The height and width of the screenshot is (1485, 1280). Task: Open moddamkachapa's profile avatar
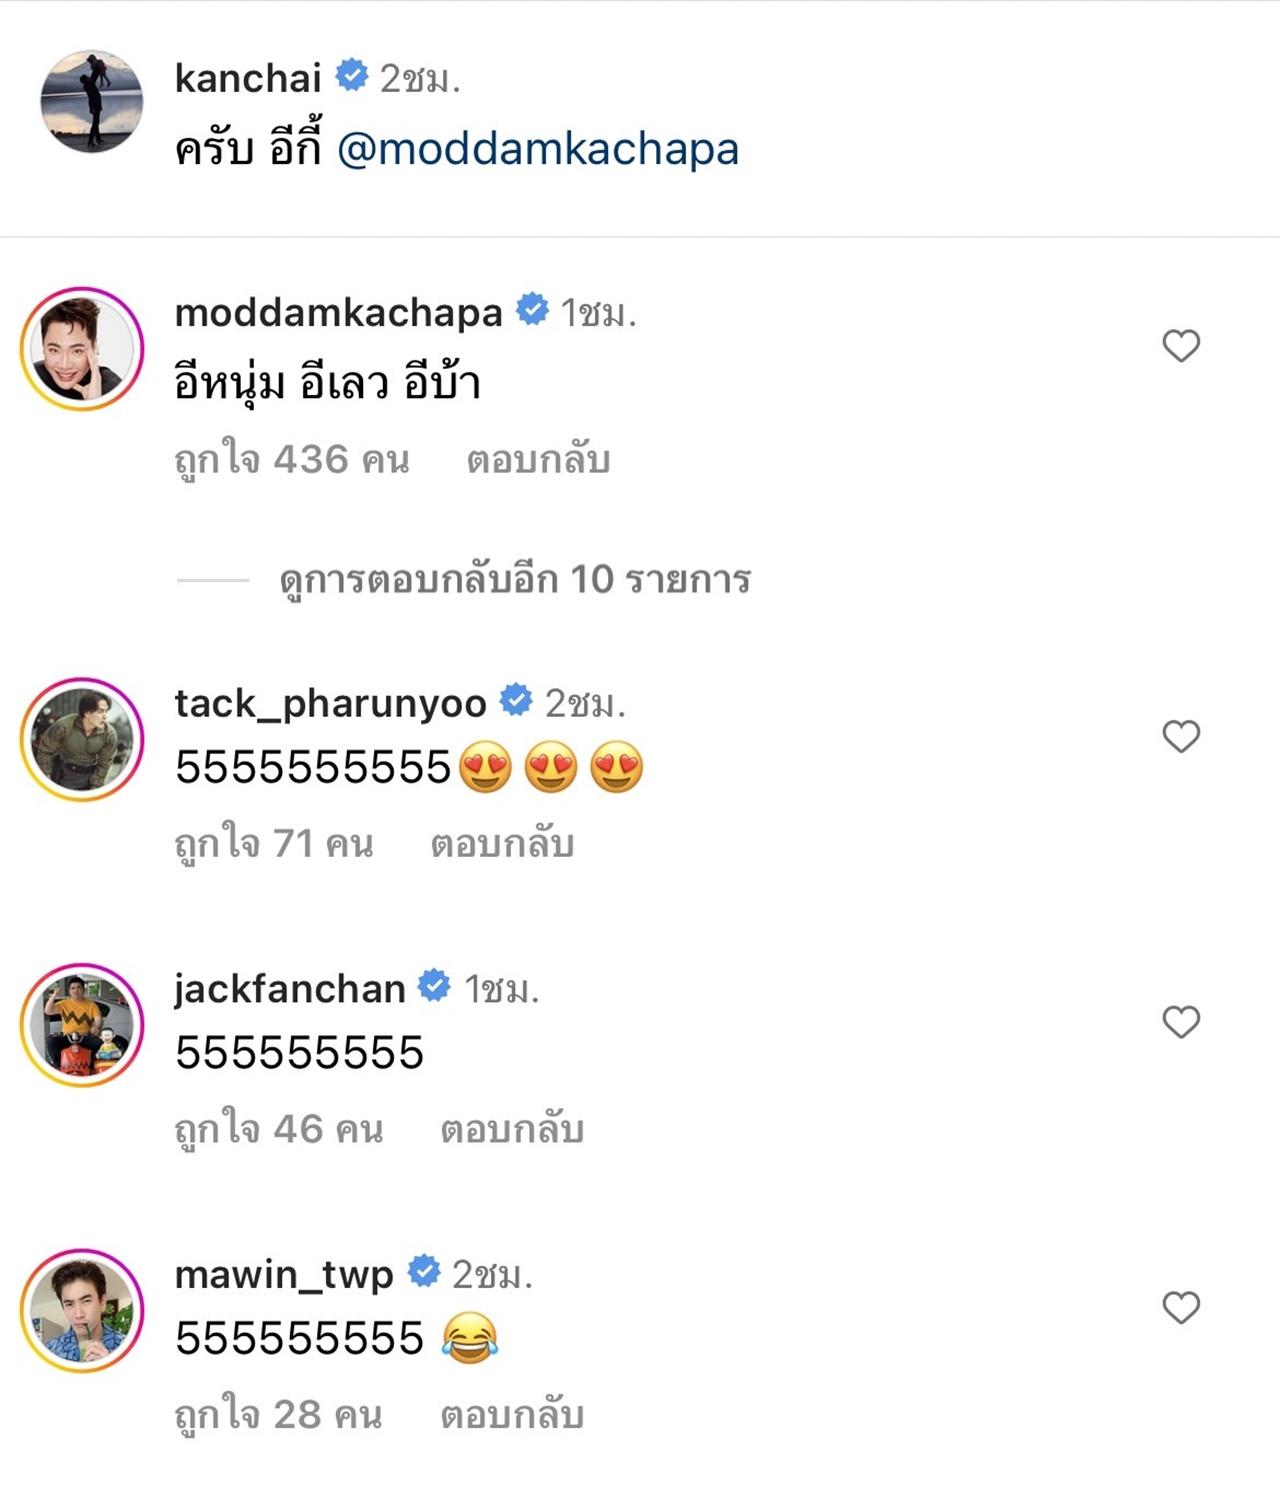point(82,349)
